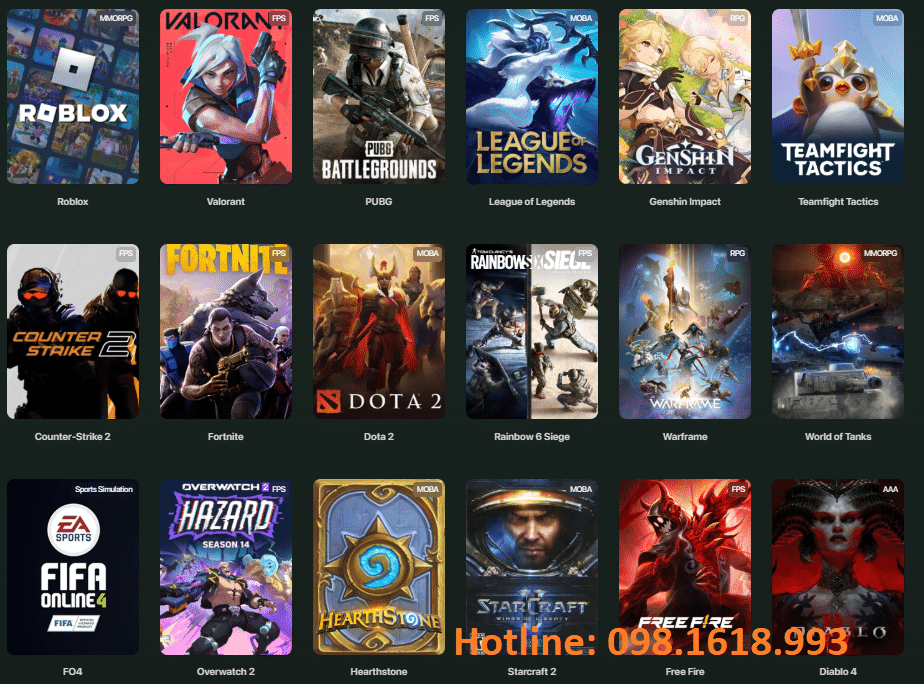
Task: Click the Dota 2 title text
Action: 379,436
